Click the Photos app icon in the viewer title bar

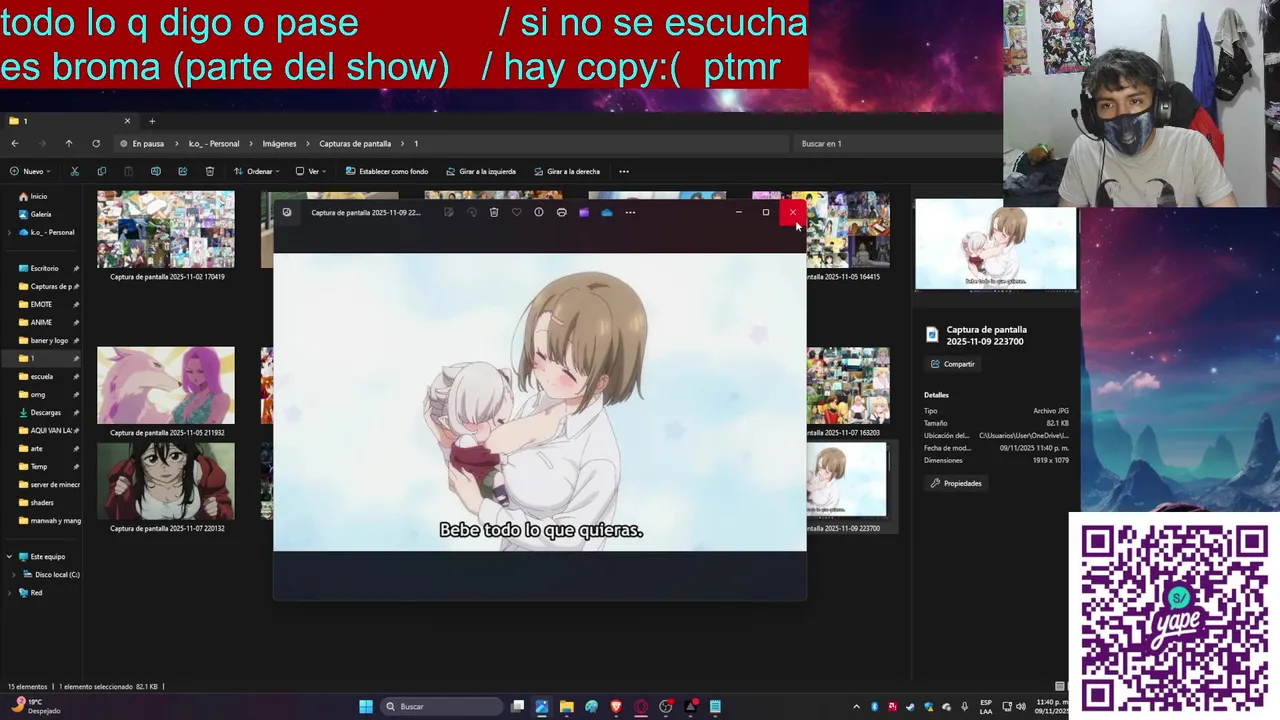click(287, 212)
